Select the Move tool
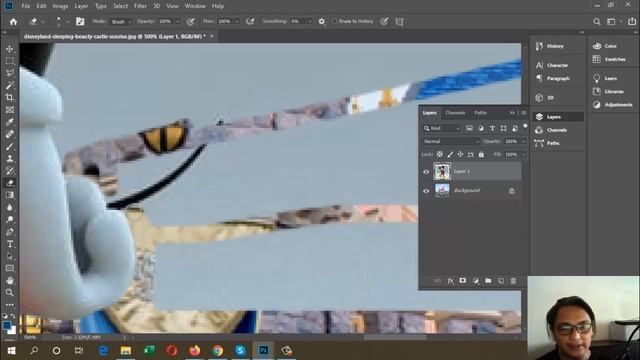Image resolution: width=640 pixels, height=360 pixels. click(x=10, y=49)
